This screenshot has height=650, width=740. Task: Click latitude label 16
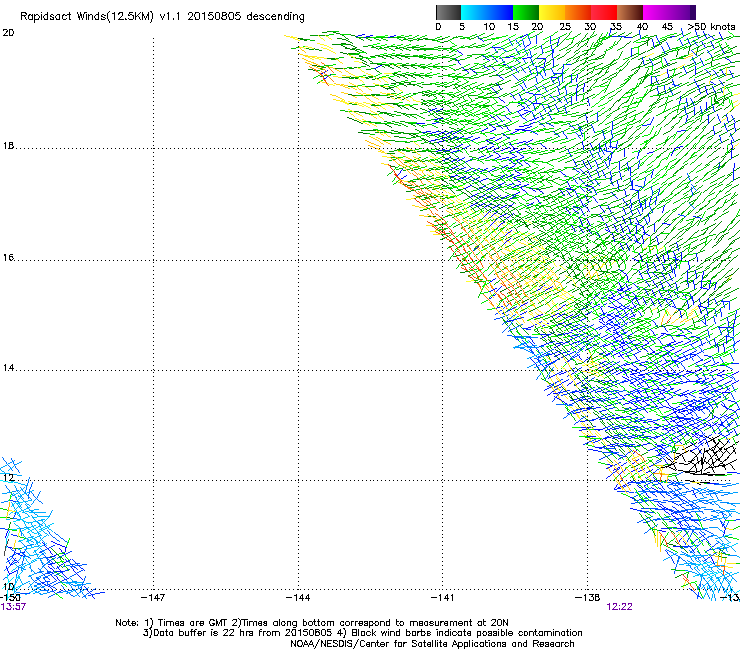point(8,258)
